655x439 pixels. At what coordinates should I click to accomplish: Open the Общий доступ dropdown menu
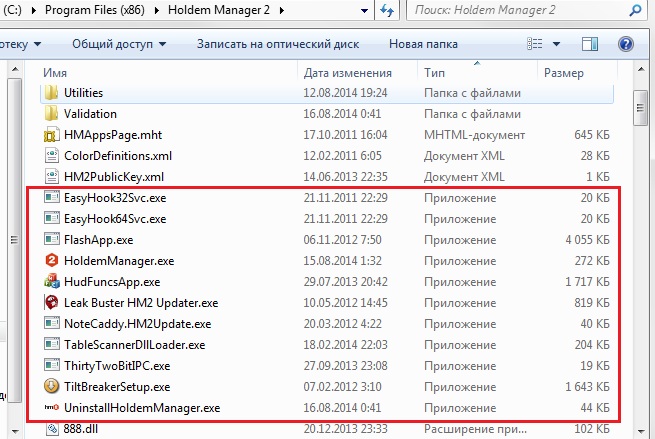pos(119,44)
